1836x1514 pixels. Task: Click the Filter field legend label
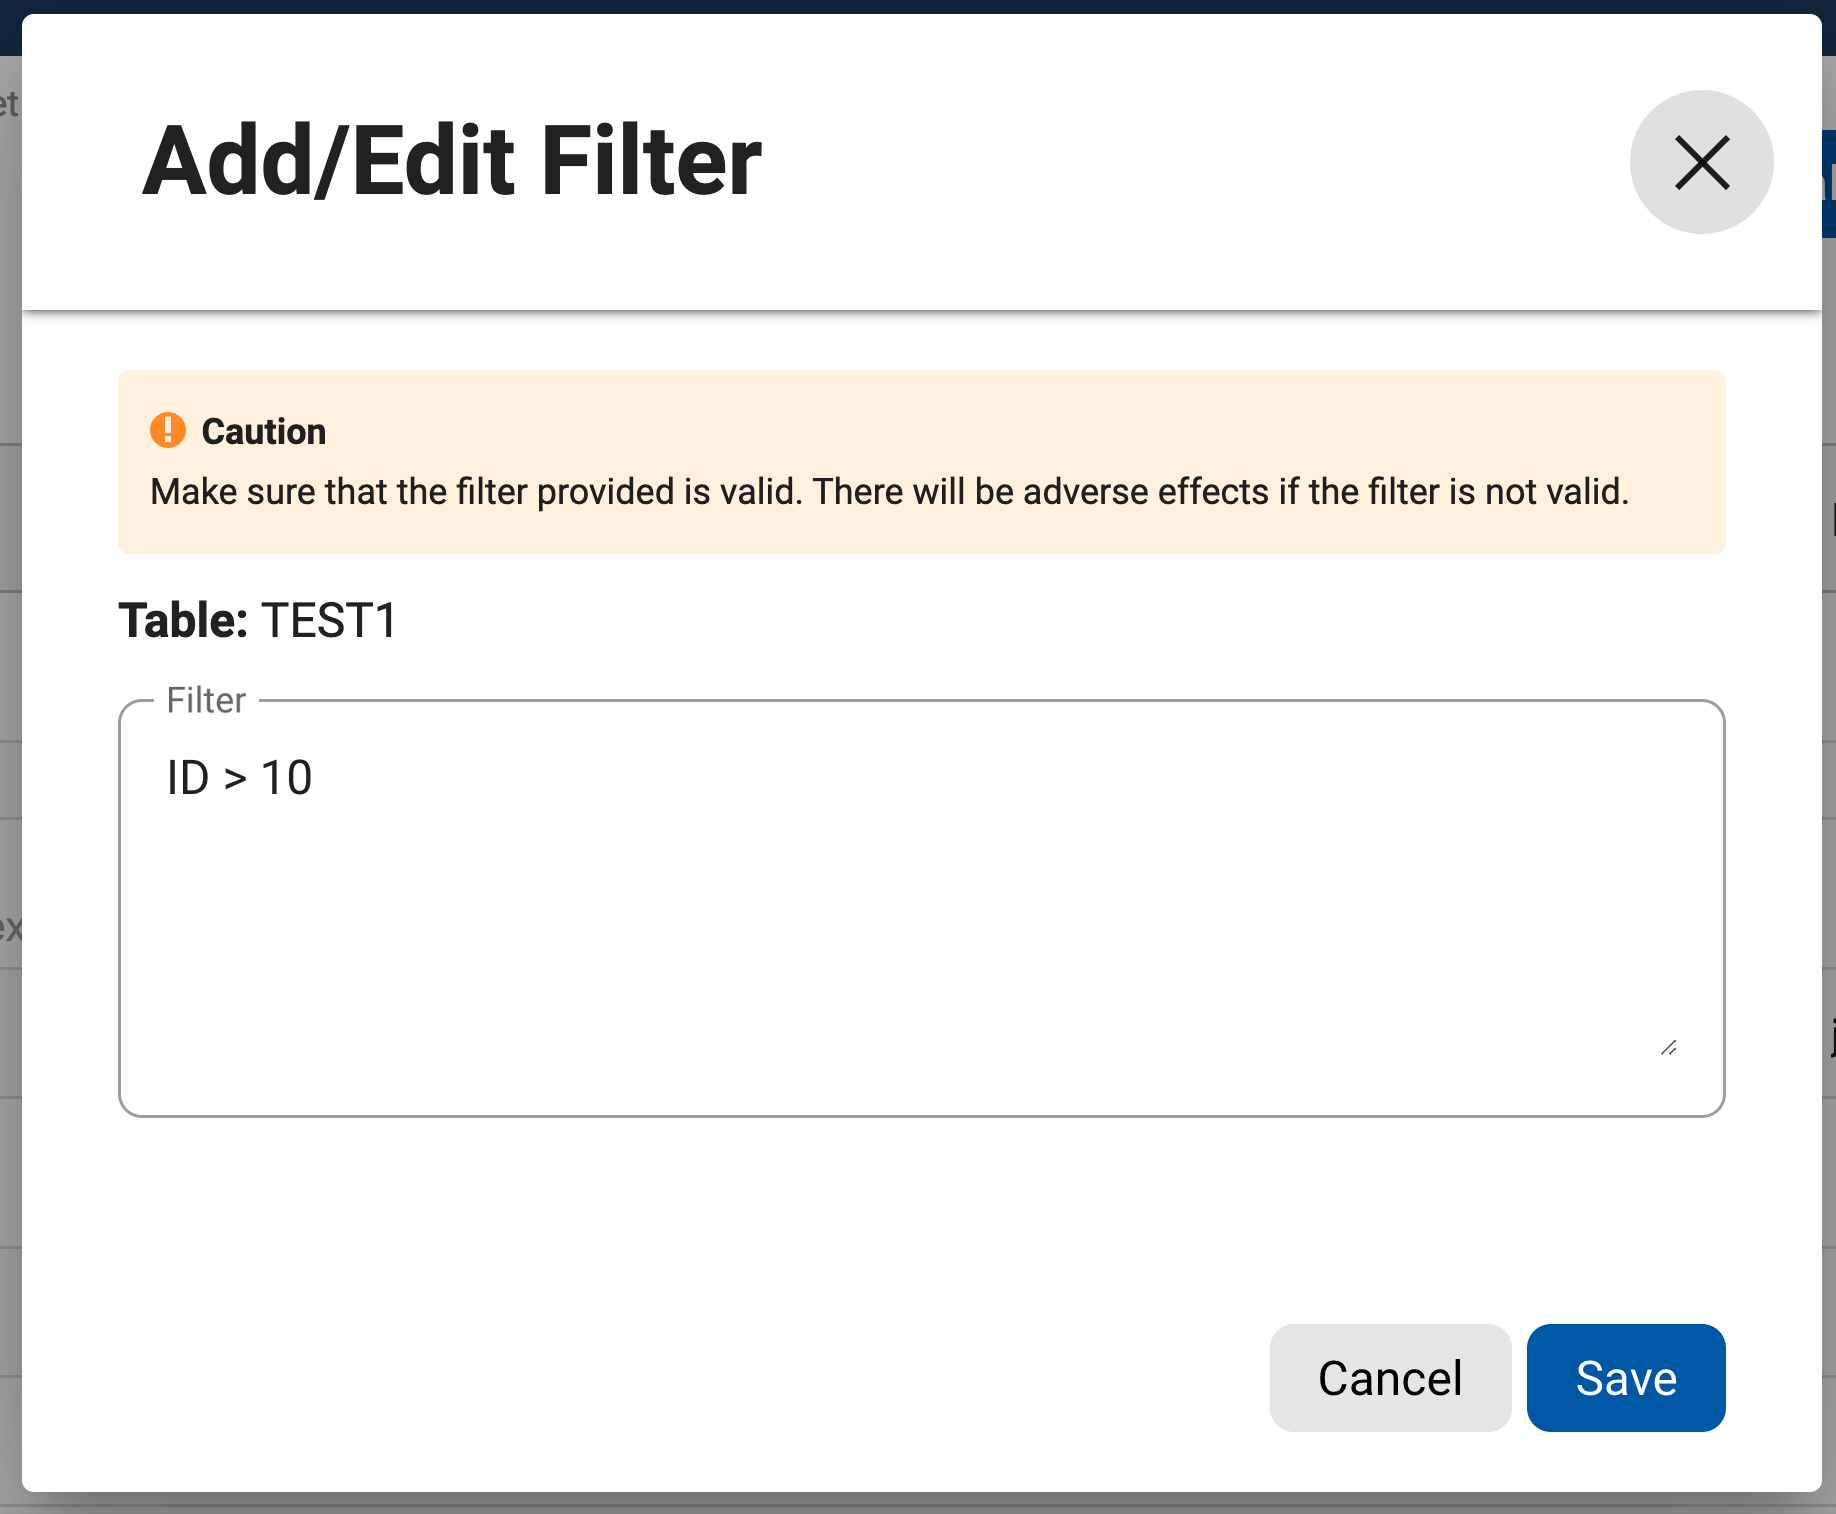tap(205, 700)
